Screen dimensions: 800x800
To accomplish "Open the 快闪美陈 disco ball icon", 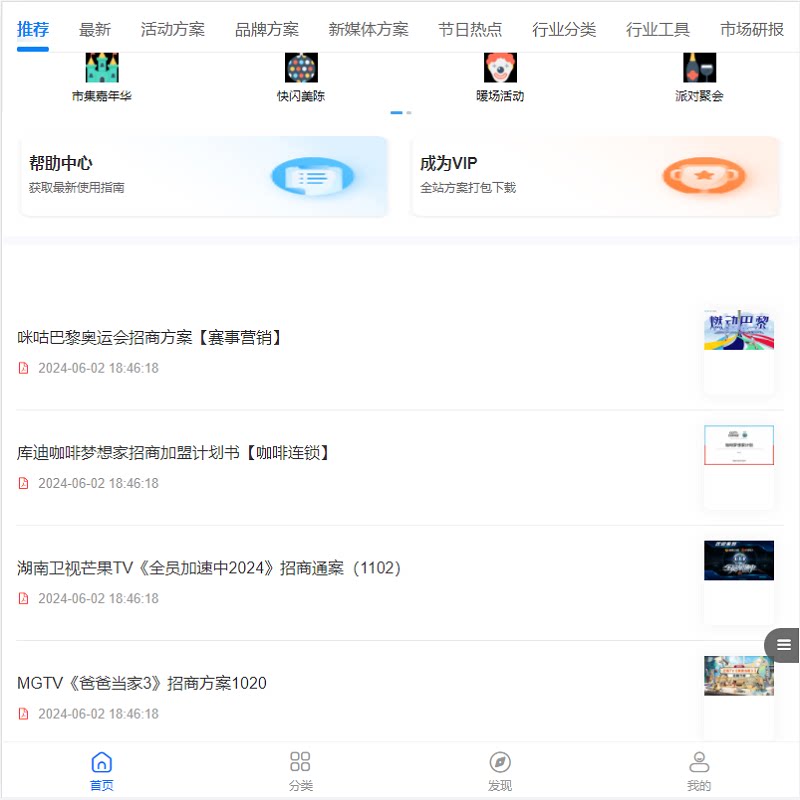I will coord(301,67).
